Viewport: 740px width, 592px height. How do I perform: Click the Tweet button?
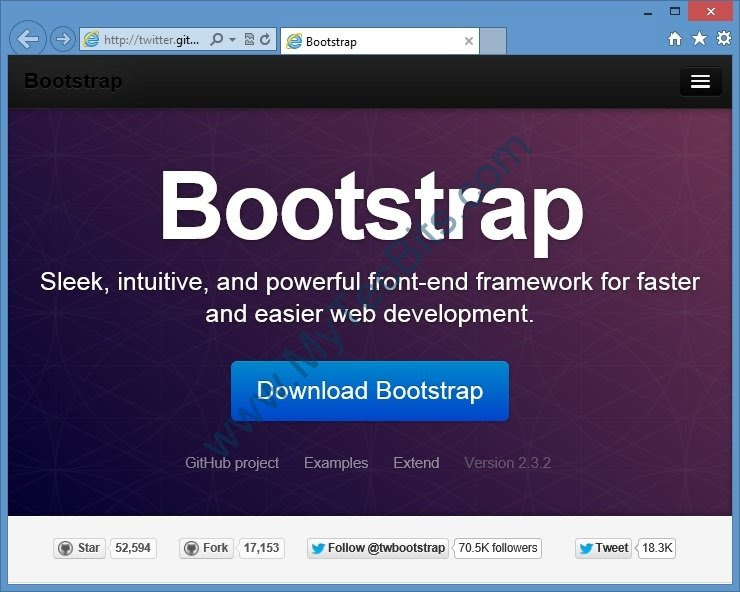[603, 548]
